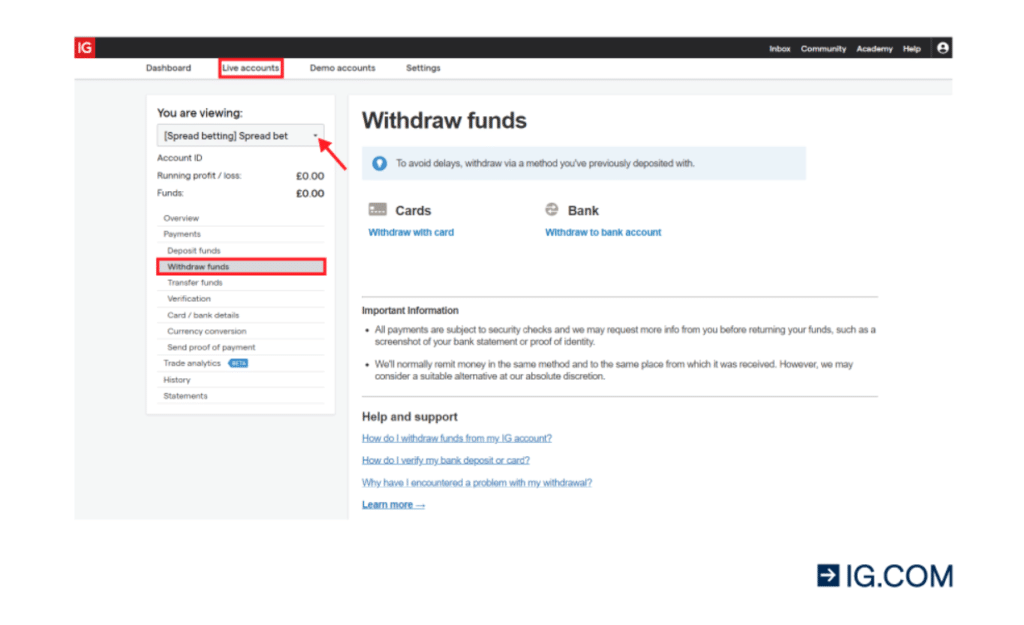The height and width of the screenshot is (625, 1024).
Task: Open Card / bank details in sidebar
Action: [x=241, y=315]
